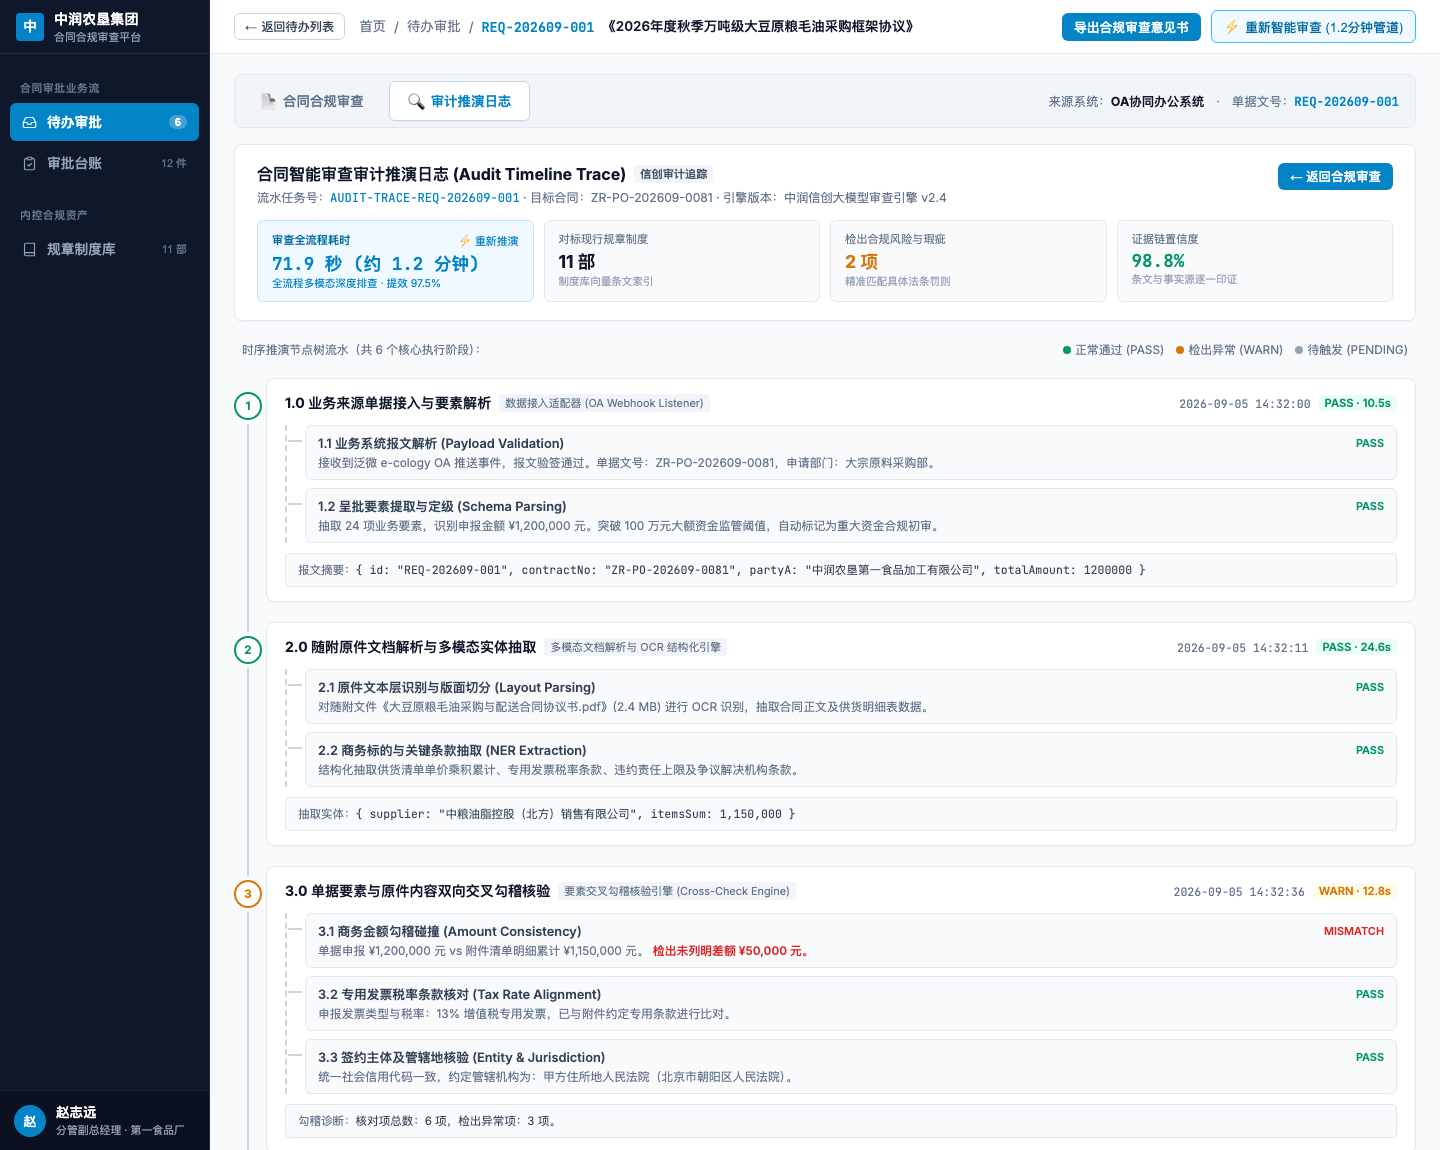Viewport: 1440px width, 1150px height.
Task: Click the 检出异常 (WARN) legend entry
Action: point(1229,350)
